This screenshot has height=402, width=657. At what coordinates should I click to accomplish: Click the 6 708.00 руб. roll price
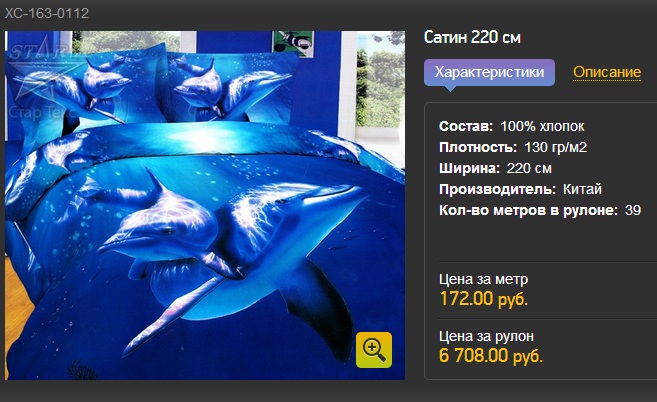[491, 356]
